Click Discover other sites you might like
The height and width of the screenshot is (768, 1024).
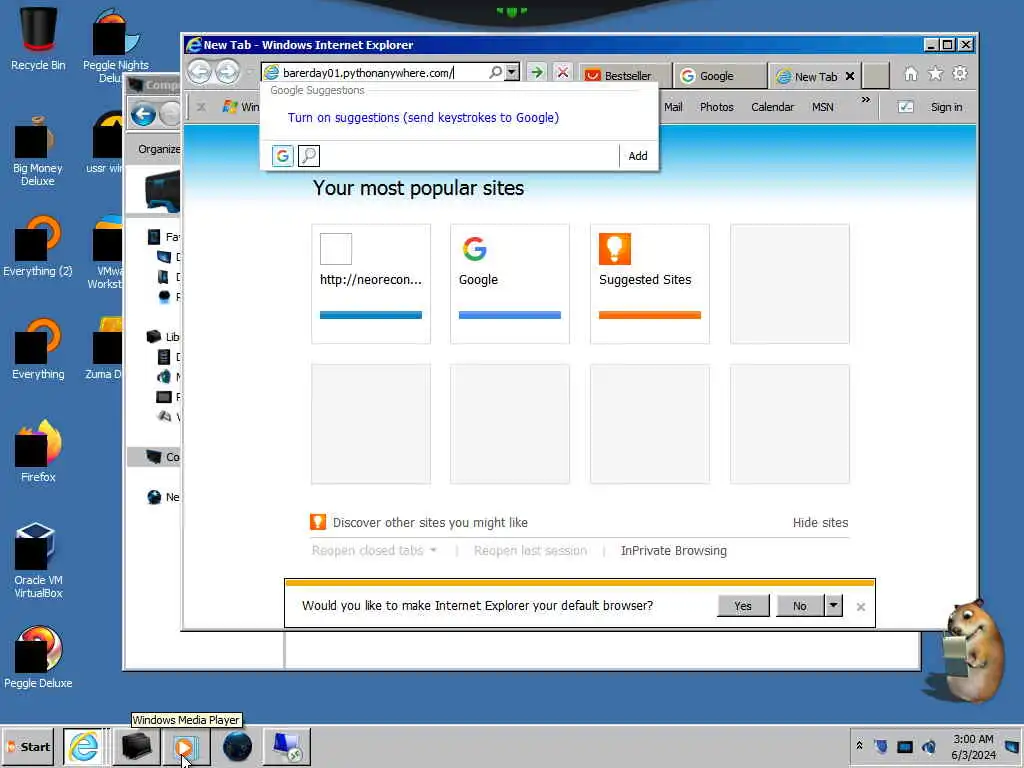pyautogui.click(x=430, y=522)
